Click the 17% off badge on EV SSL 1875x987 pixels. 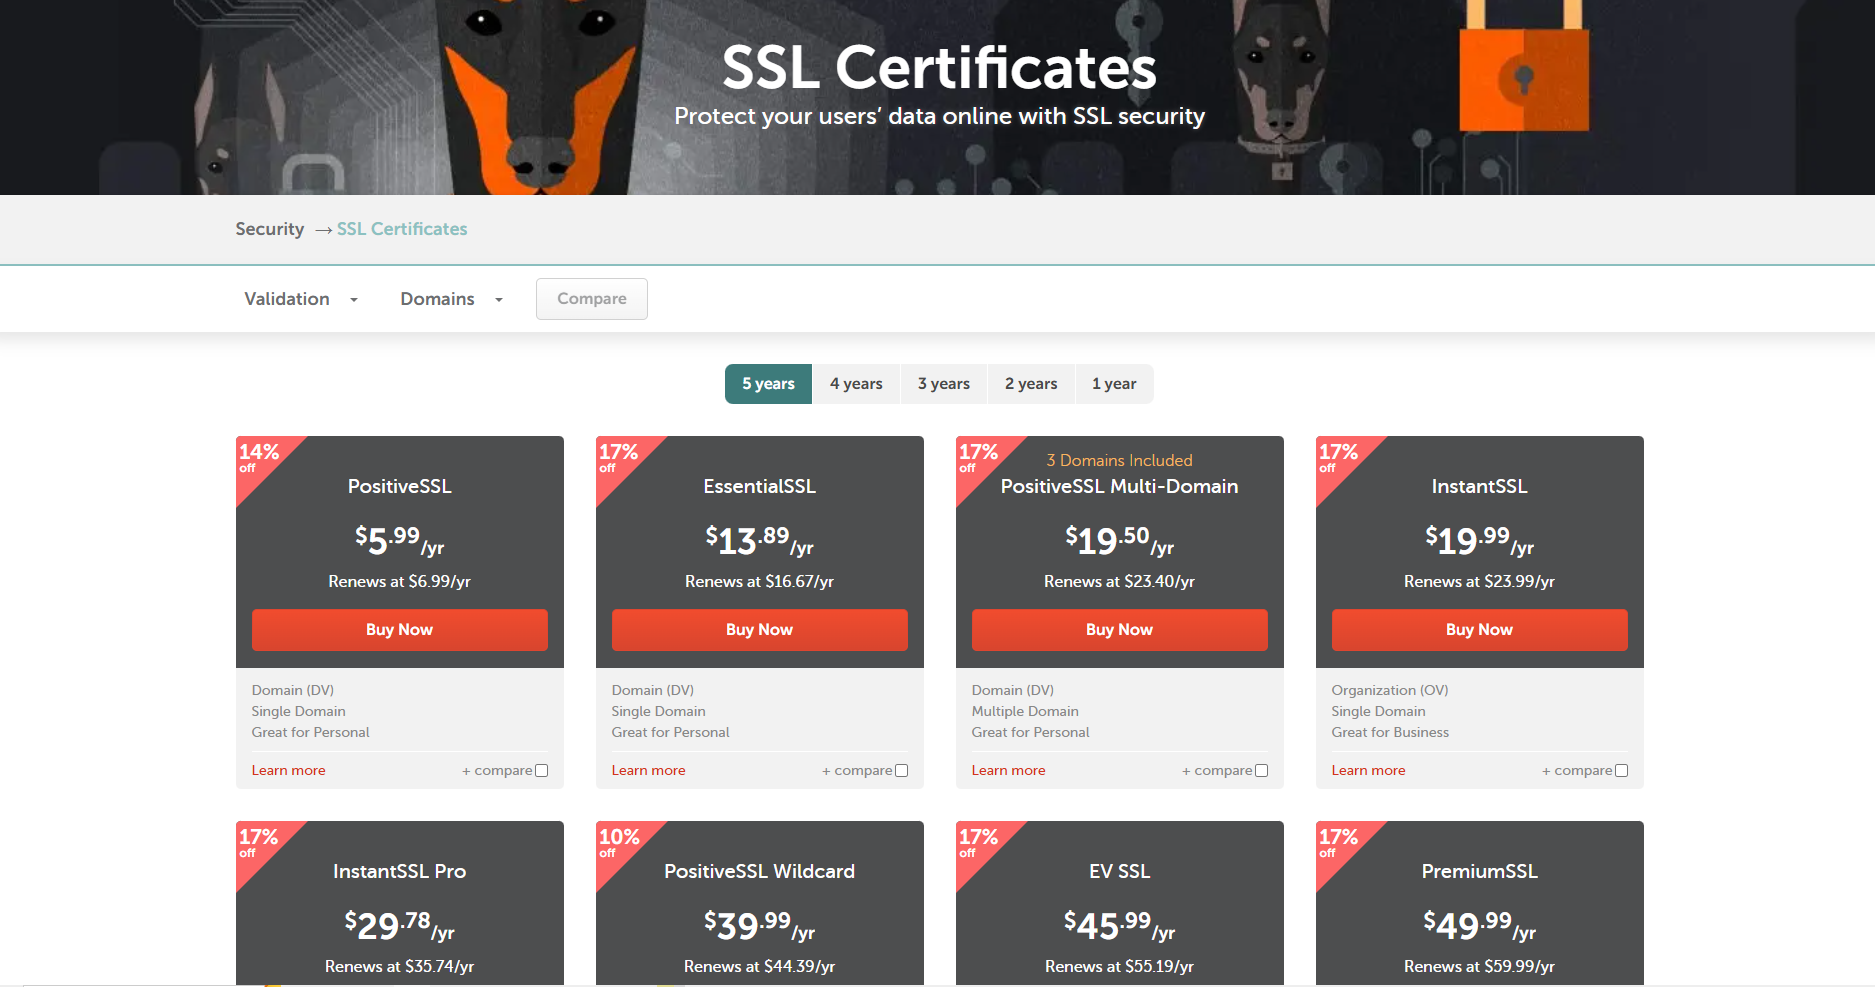(978, 842)
